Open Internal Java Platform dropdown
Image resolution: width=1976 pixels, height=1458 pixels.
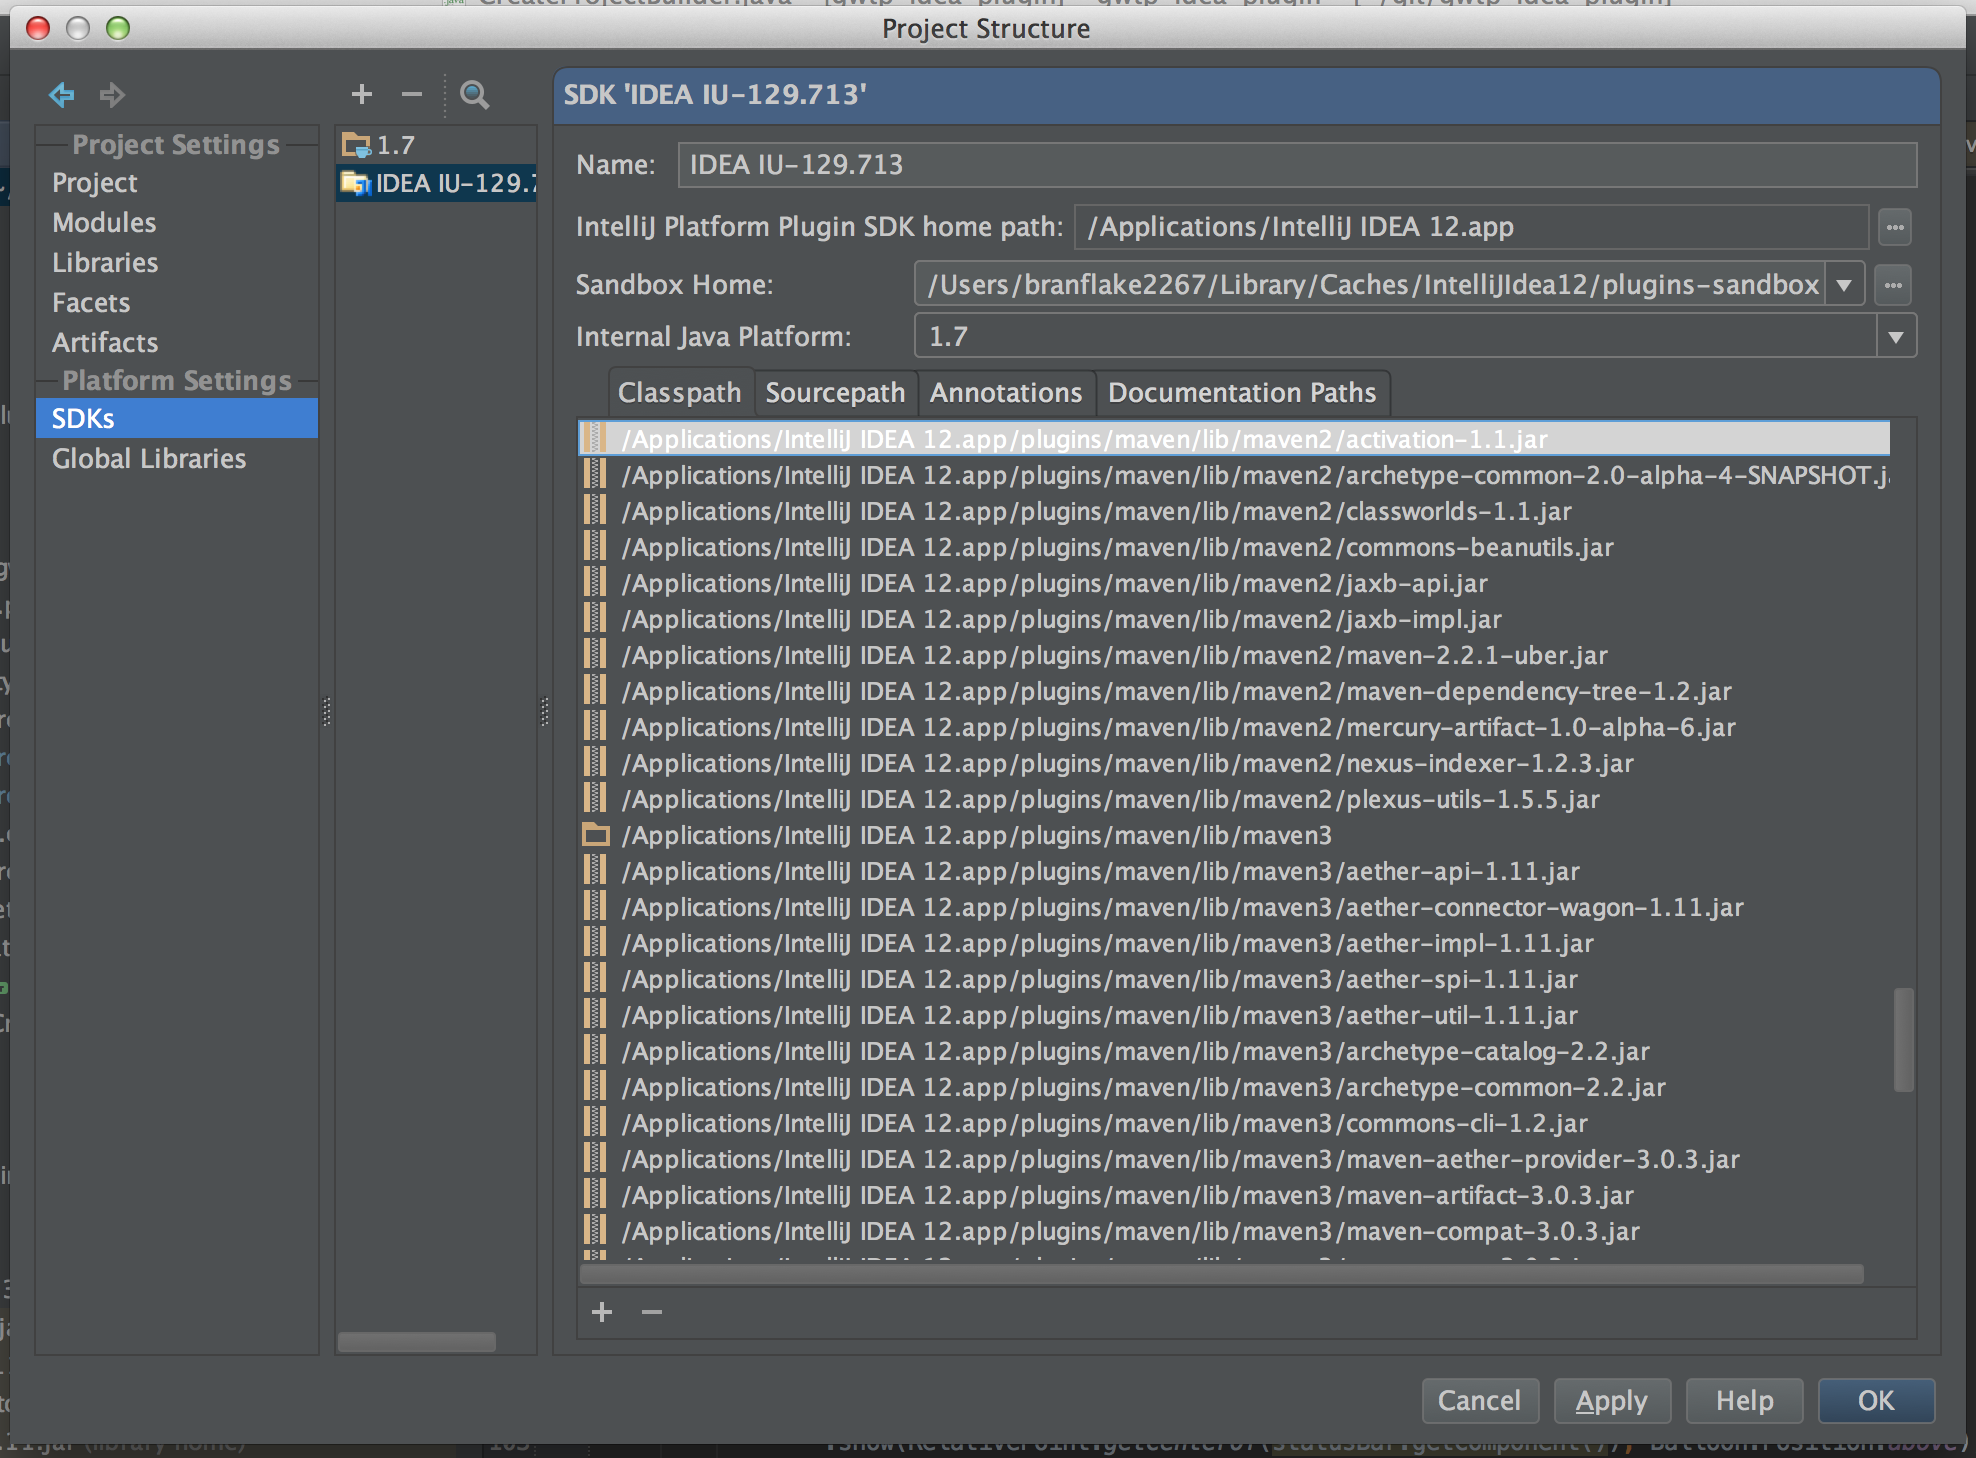pos(1896,337)
